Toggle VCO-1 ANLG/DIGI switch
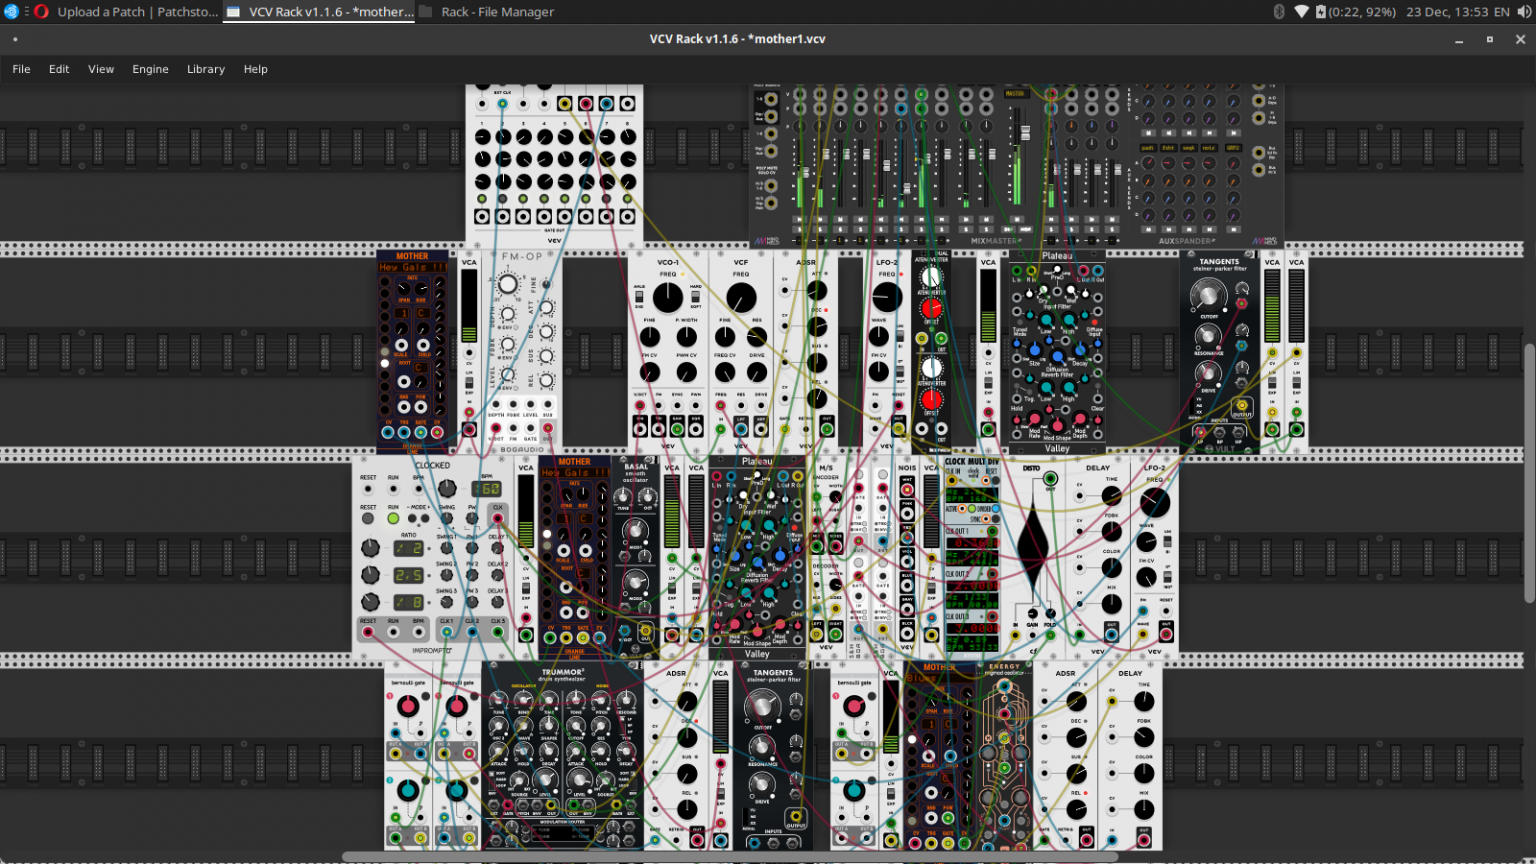The width and height of the screenshot is (1536, 864). point(639,297)
